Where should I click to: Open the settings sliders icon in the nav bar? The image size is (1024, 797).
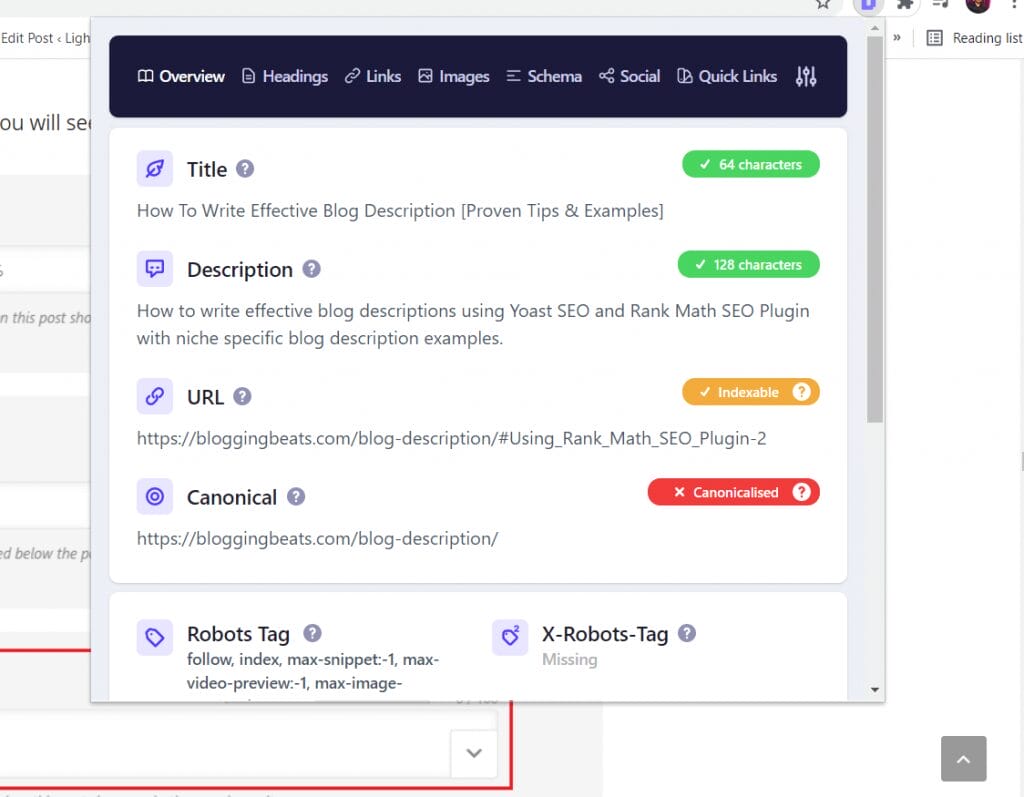[806, 76]
